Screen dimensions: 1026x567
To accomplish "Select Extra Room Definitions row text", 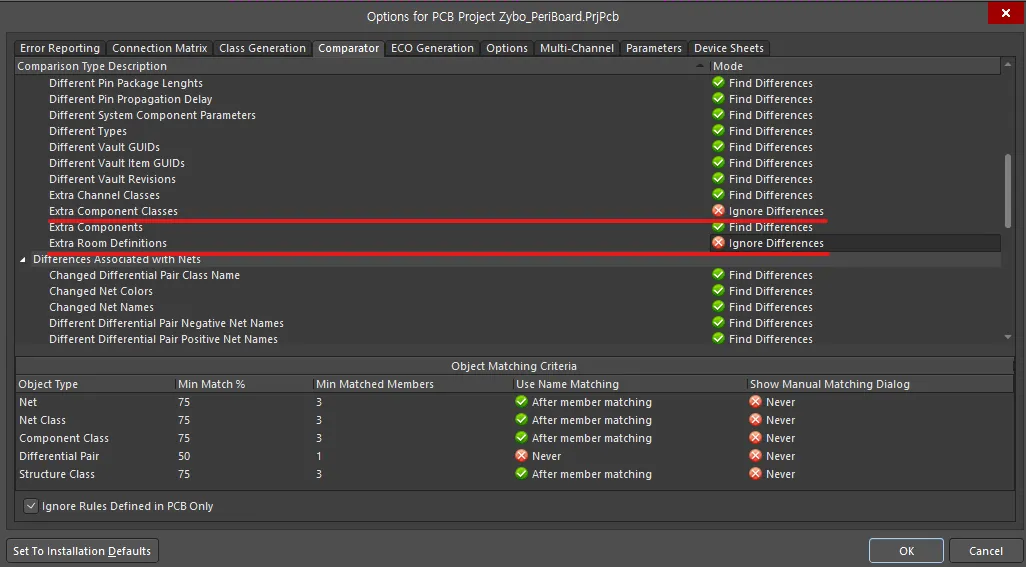I will (108, 243).
